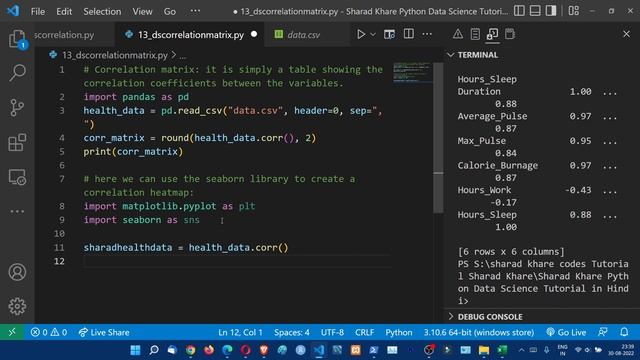Screen dimensions: 640x360
Task: Open remote window indicator in status bar
Action: (12, 332)
